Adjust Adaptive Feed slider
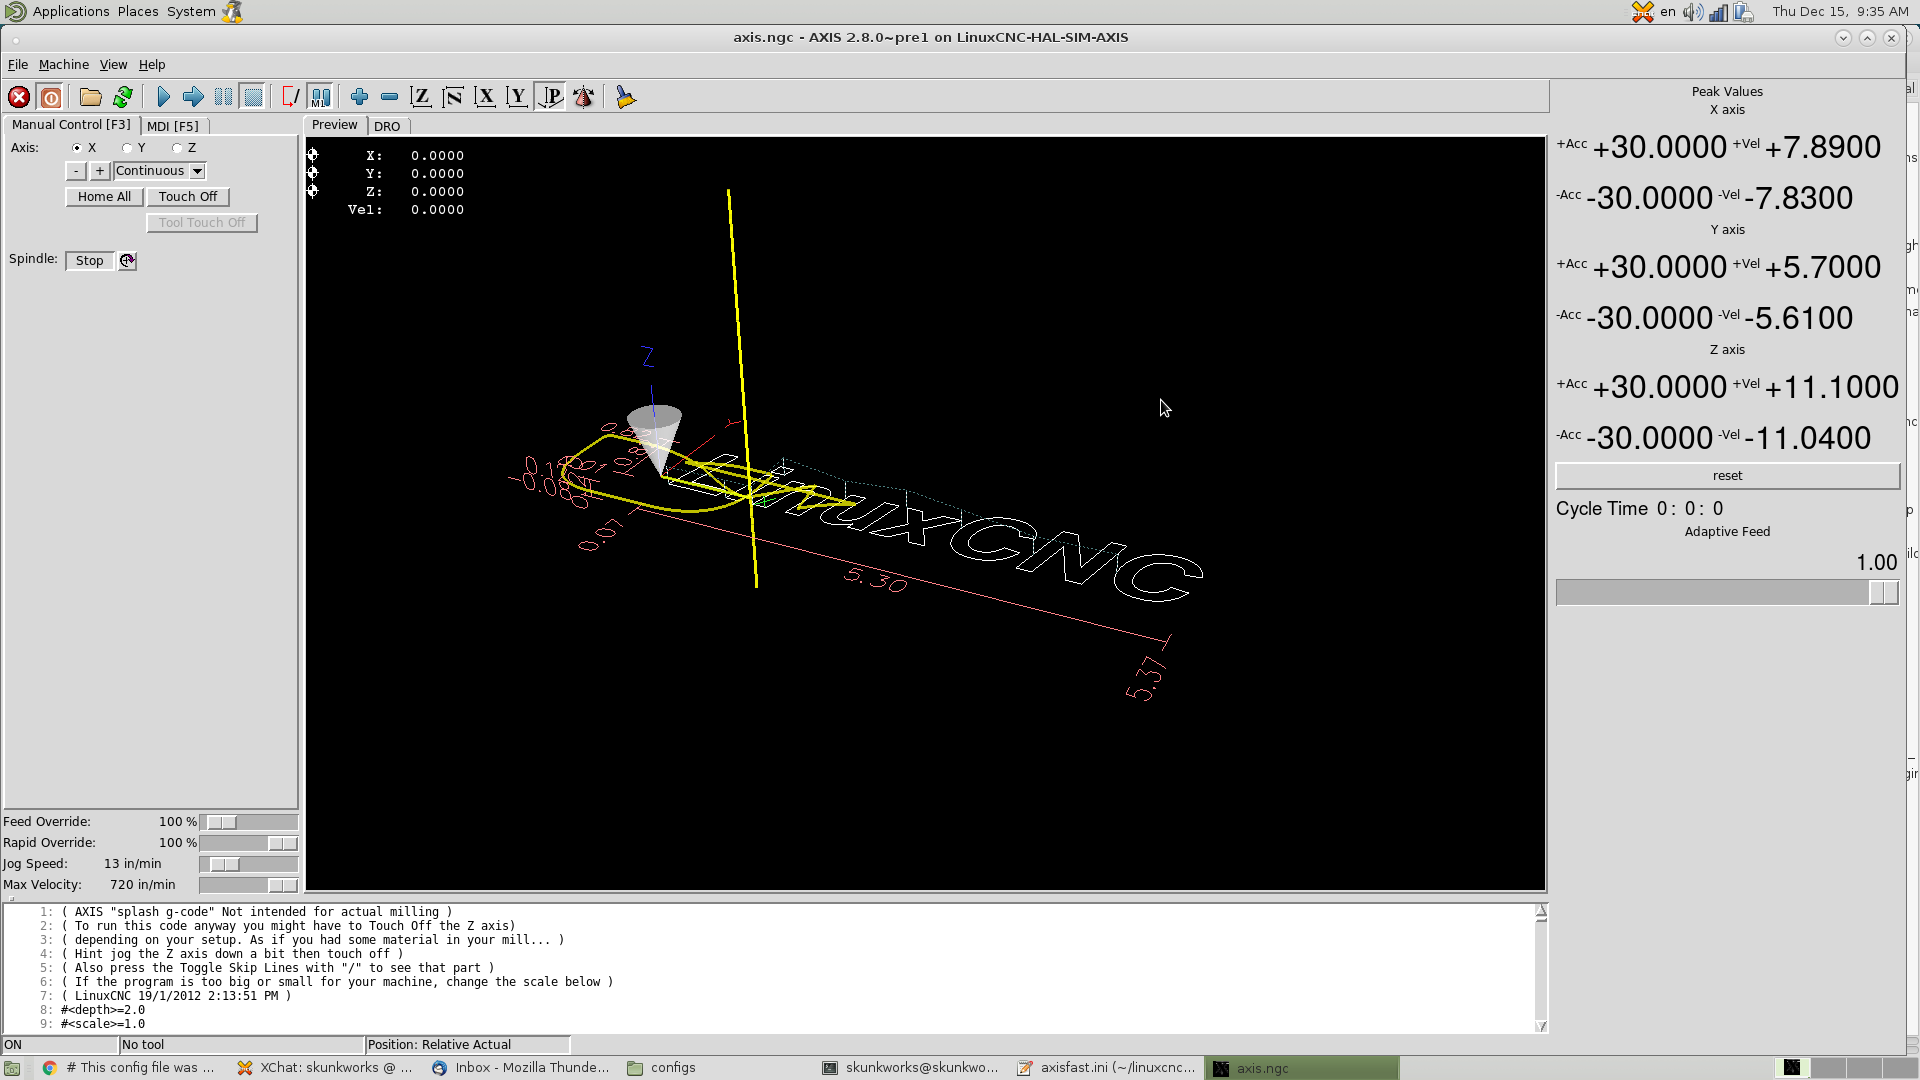This screenshot has height=1080, width=1920. coord(1727,593)
